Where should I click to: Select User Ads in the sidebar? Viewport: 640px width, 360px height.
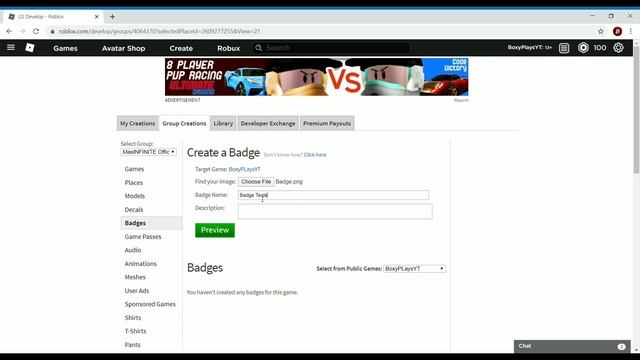137,291
